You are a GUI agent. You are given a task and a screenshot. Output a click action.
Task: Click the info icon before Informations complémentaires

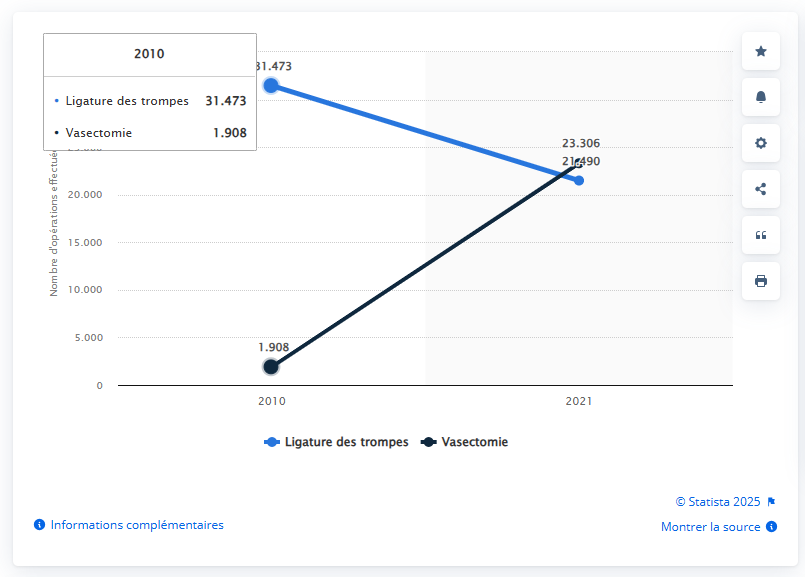[40, 525]
